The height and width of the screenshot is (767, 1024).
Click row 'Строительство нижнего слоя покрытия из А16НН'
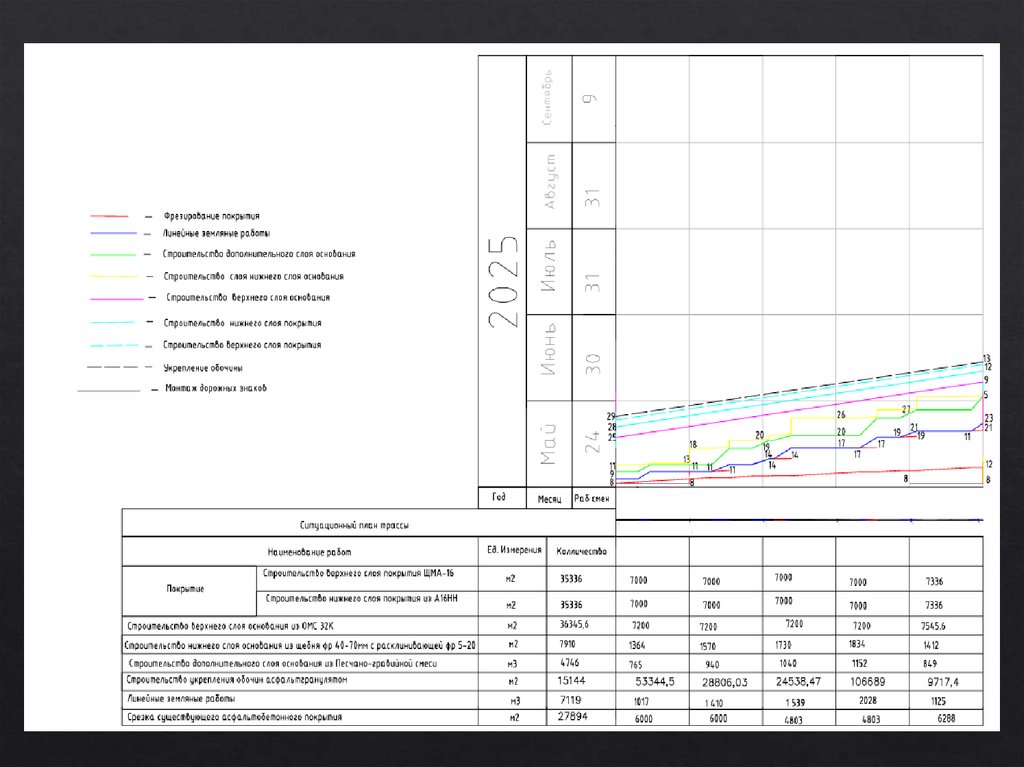coord(362,598)
